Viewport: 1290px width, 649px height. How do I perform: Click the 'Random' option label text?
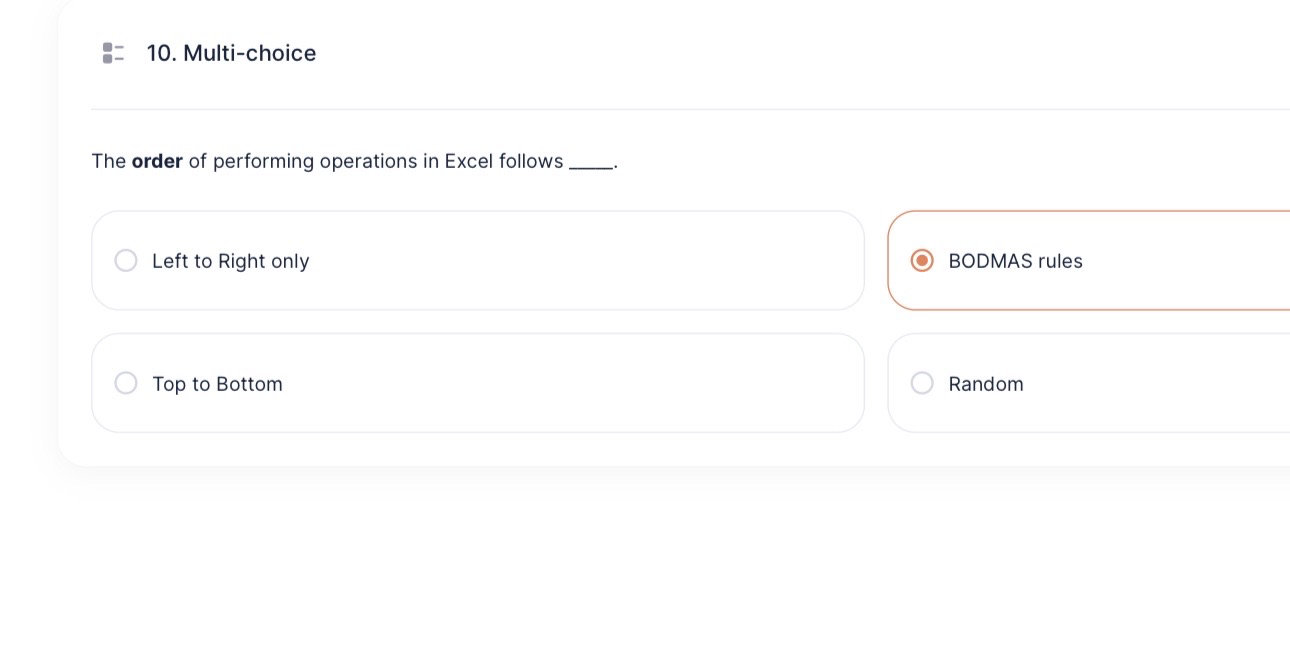pos(986,383)
